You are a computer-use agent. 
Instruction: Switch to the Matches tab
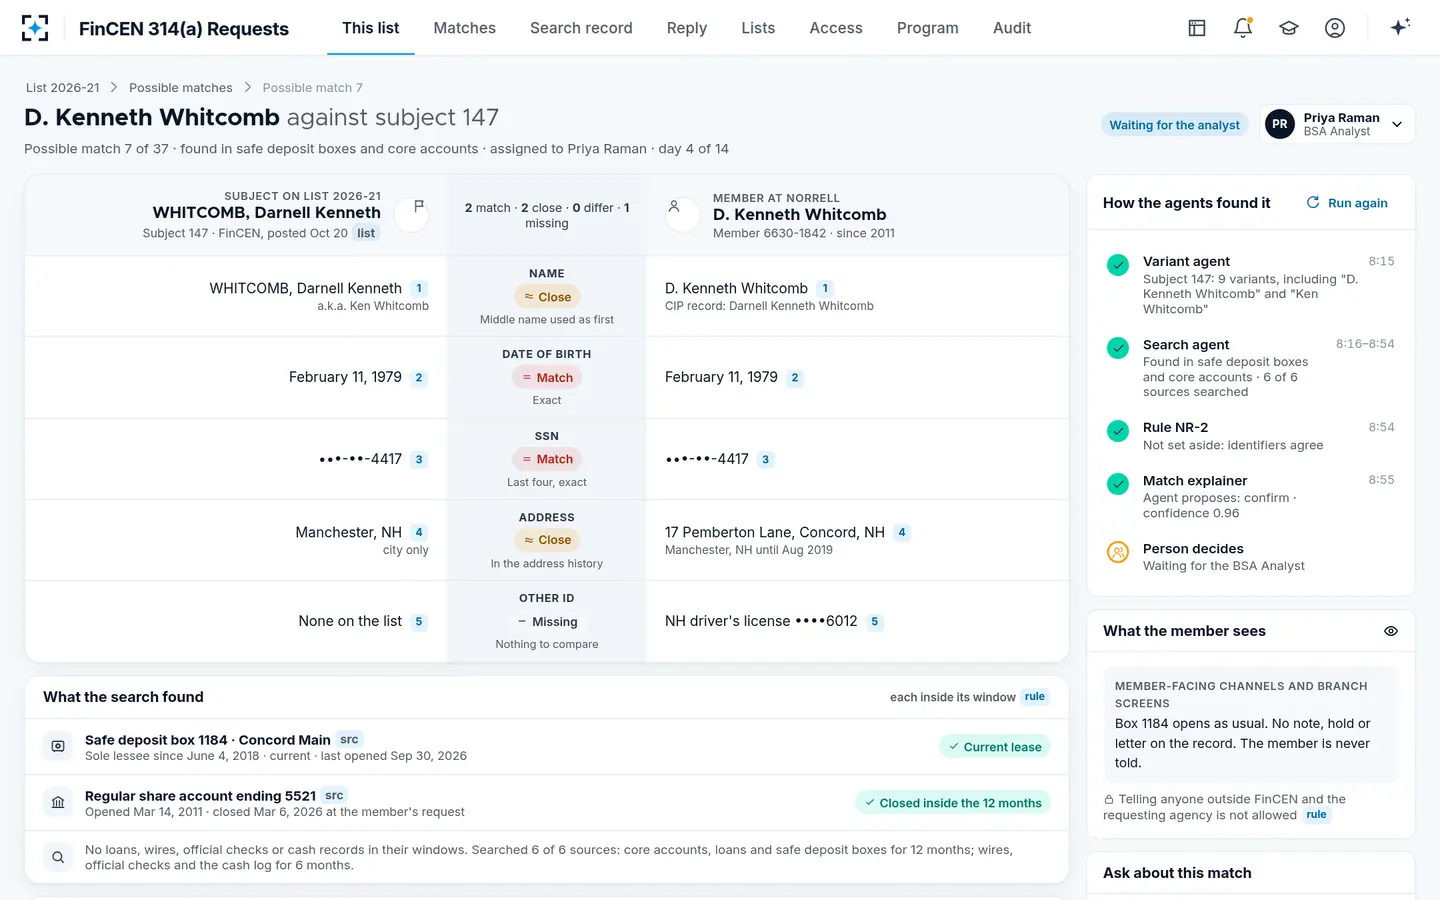[465, 28]
